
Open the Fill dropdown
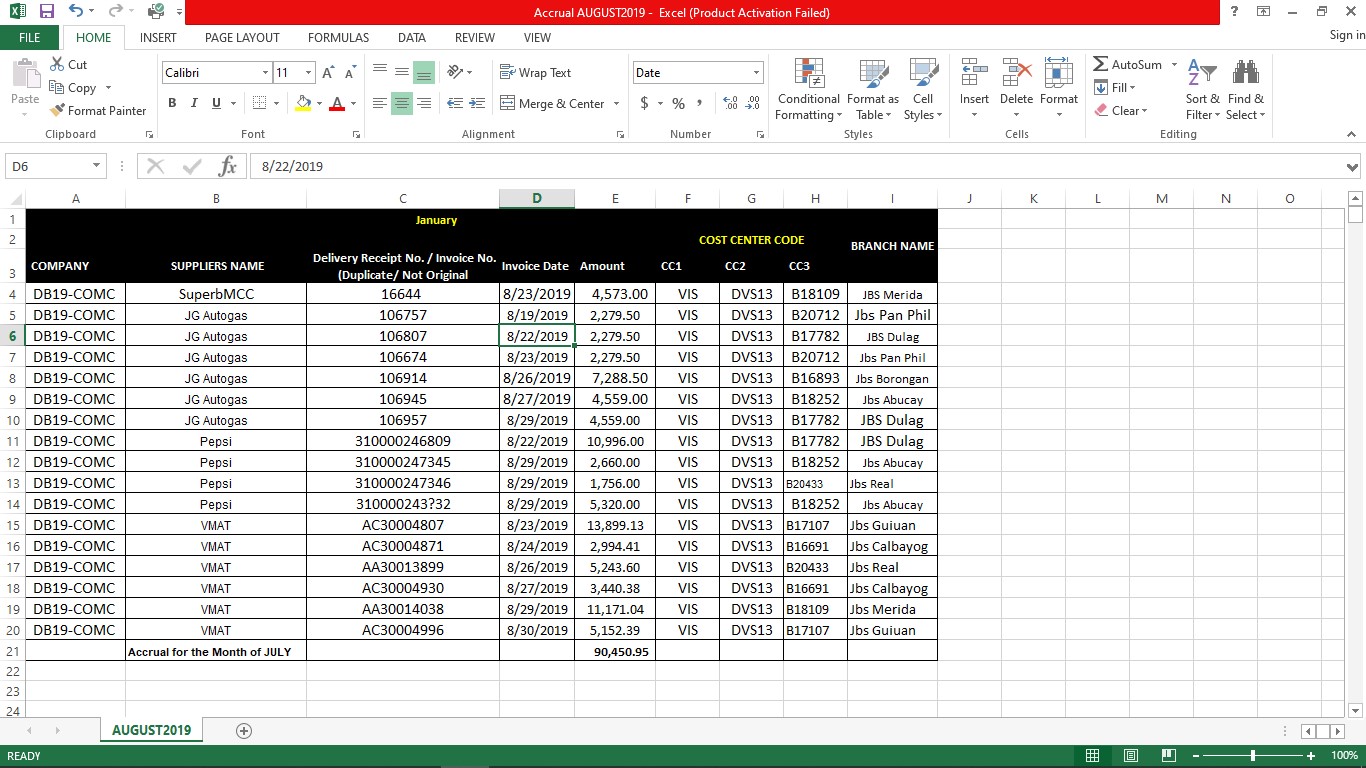point(1116,88)
